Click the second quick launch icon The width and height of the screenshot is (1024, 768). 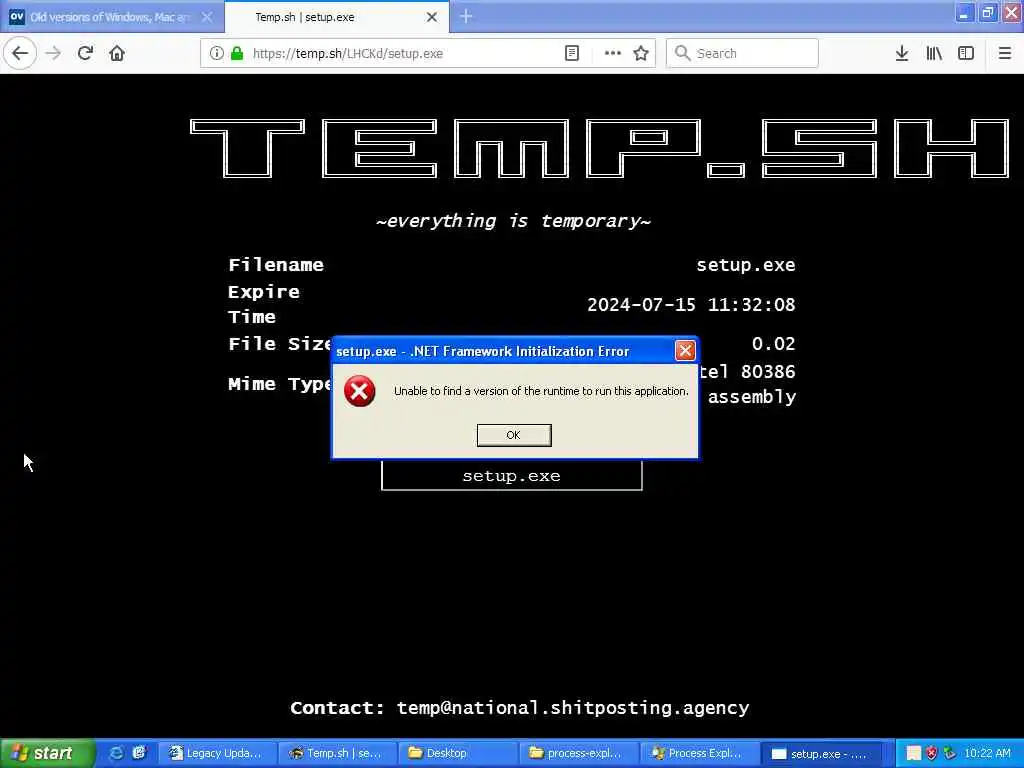pyautogui.click(x=138, y=753)
